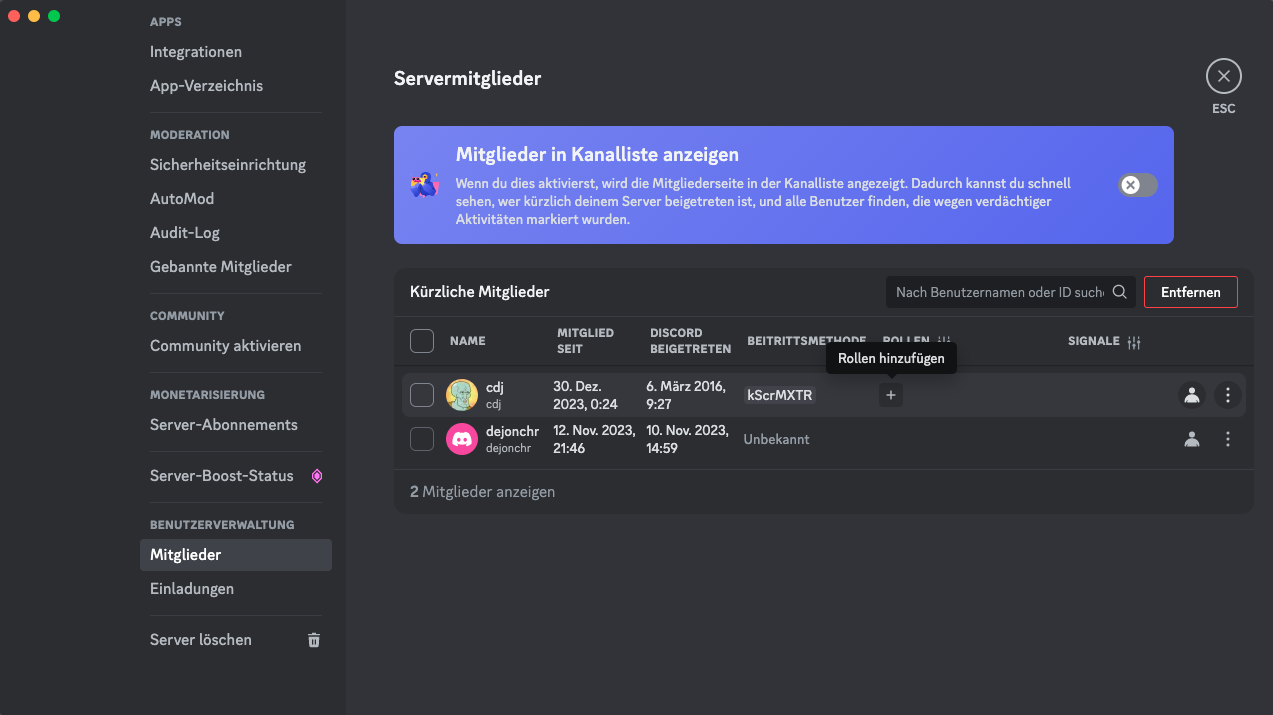
Task: Click the red Entfernen button
Action: (1190, 292)
